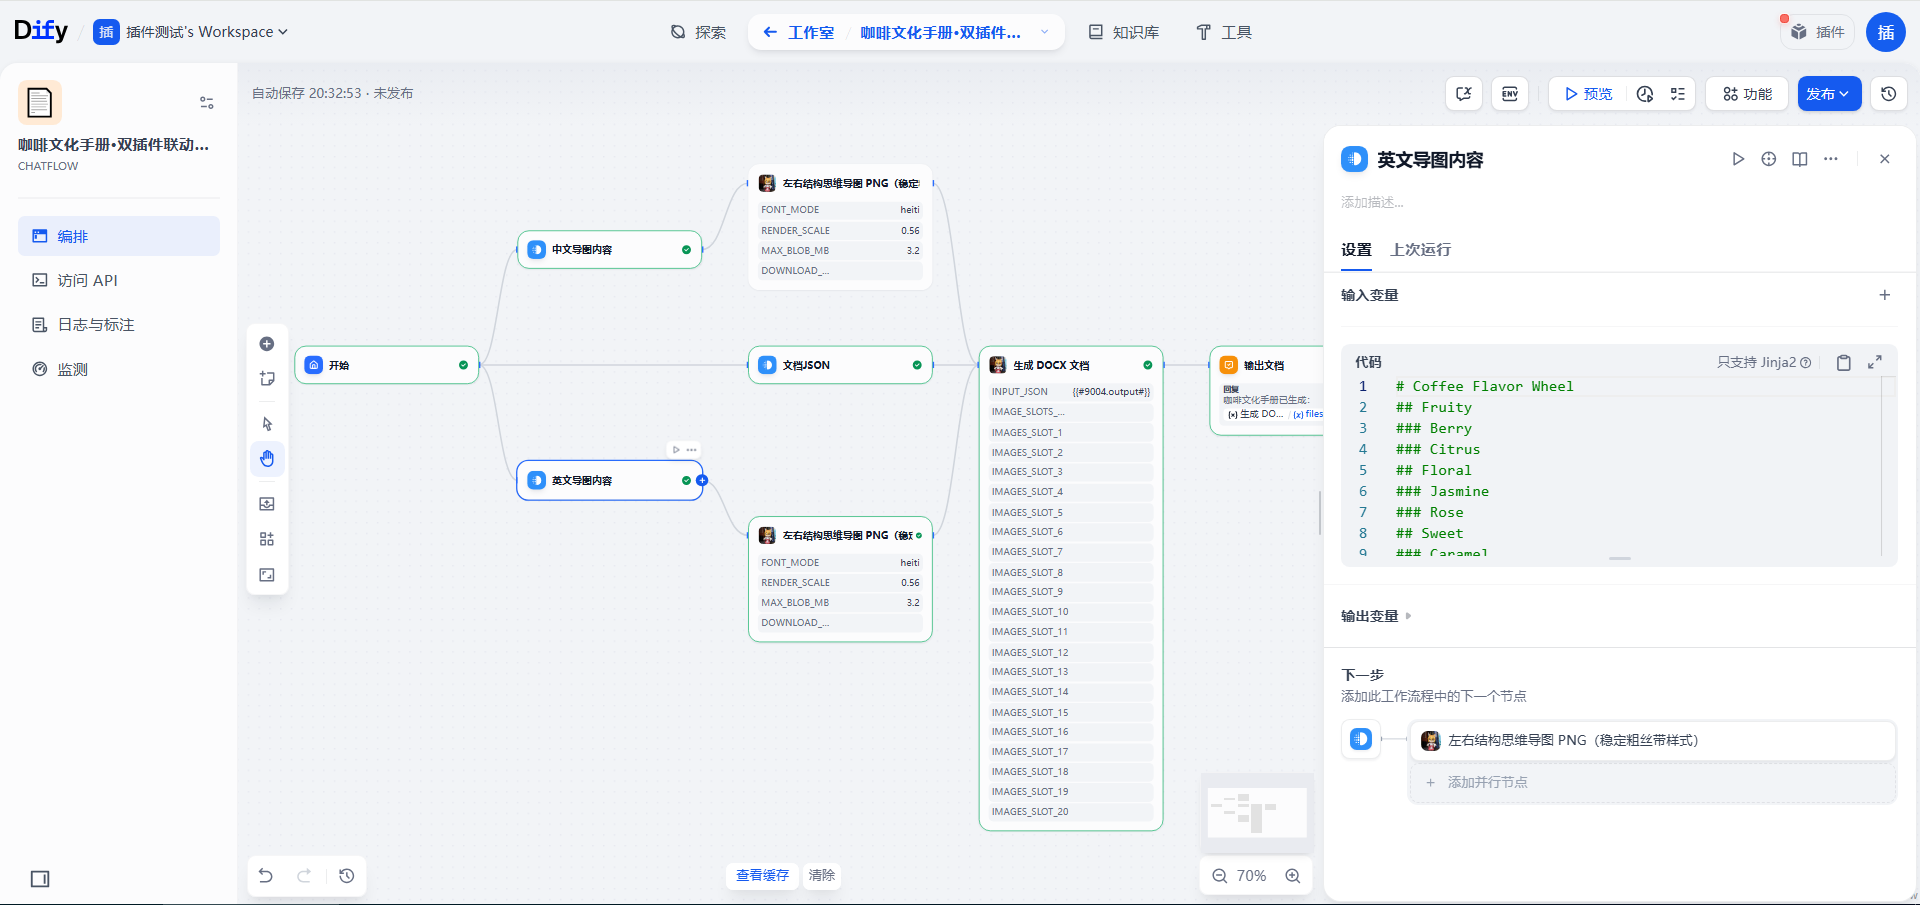Select the pointer mode tool
The height and width of the screenshot is (905, 1920).
(x=267, y=424)
